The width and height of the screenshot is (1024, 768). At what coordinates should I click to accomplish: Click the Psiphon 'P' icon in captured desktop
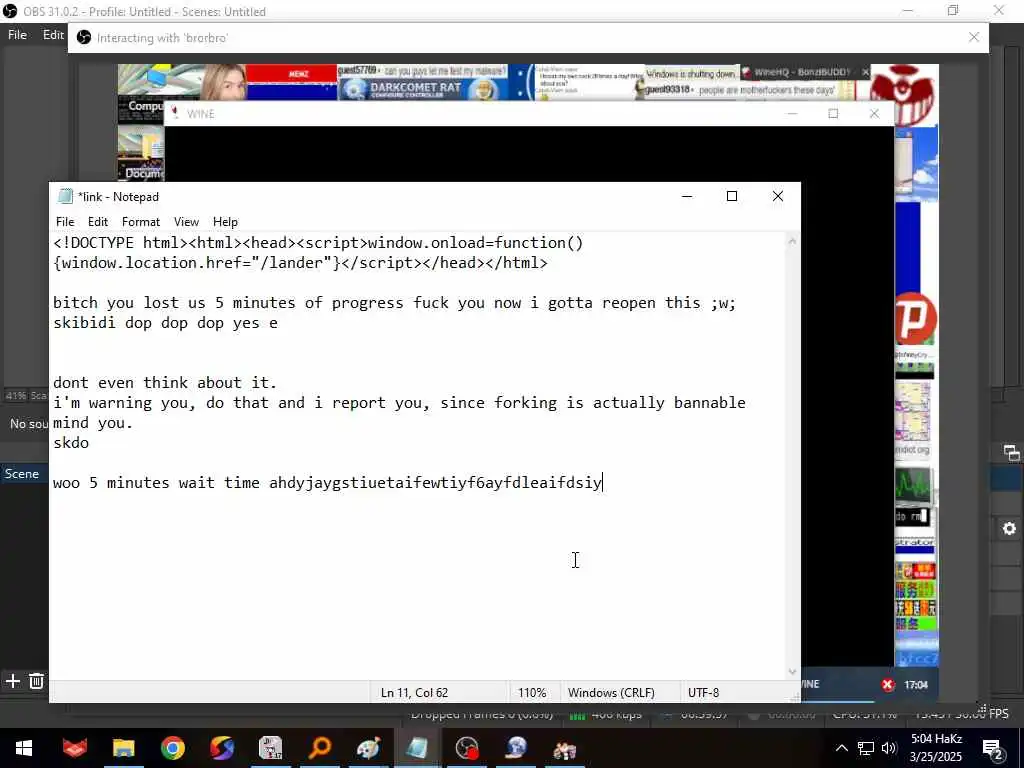(915, 319)
